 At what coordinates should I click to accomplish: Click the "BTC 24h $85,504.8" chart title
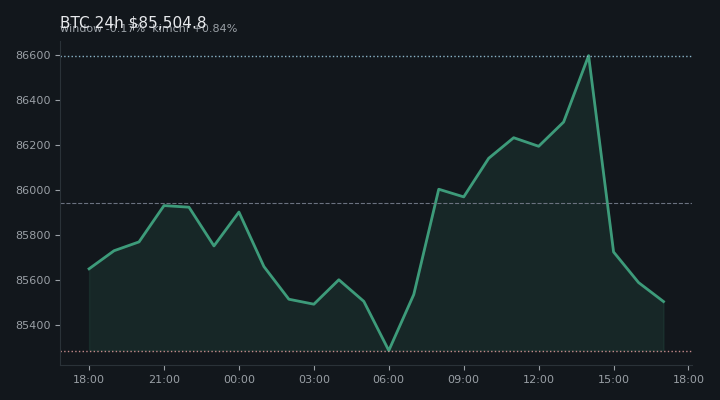click(x=133, y=22)
